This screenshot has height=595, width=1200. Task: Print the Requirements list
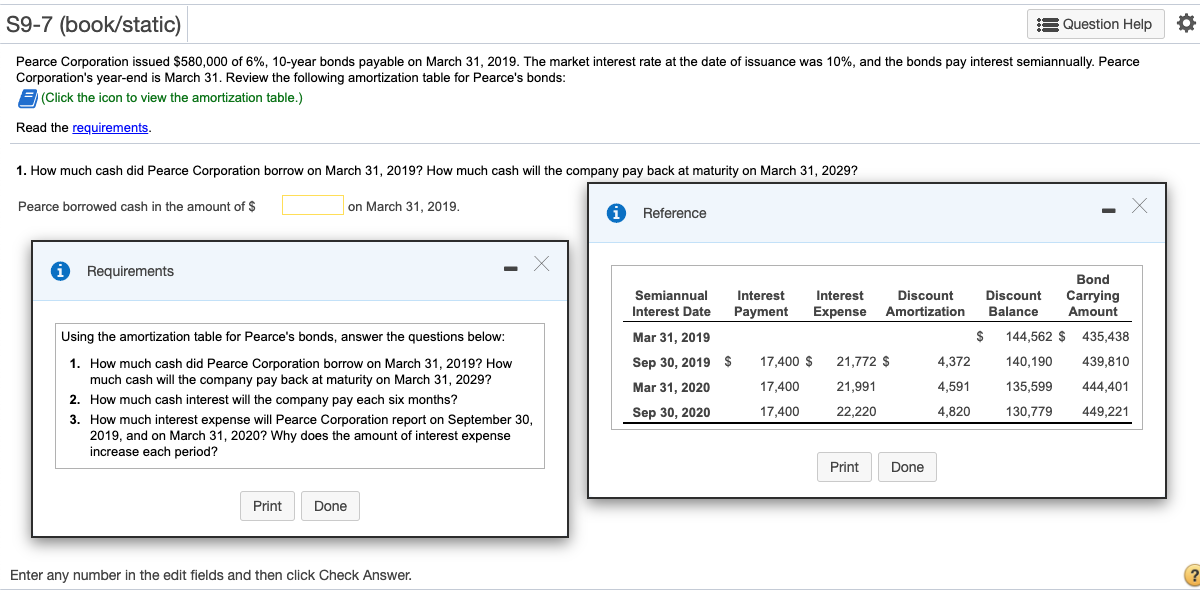(267, 506)
